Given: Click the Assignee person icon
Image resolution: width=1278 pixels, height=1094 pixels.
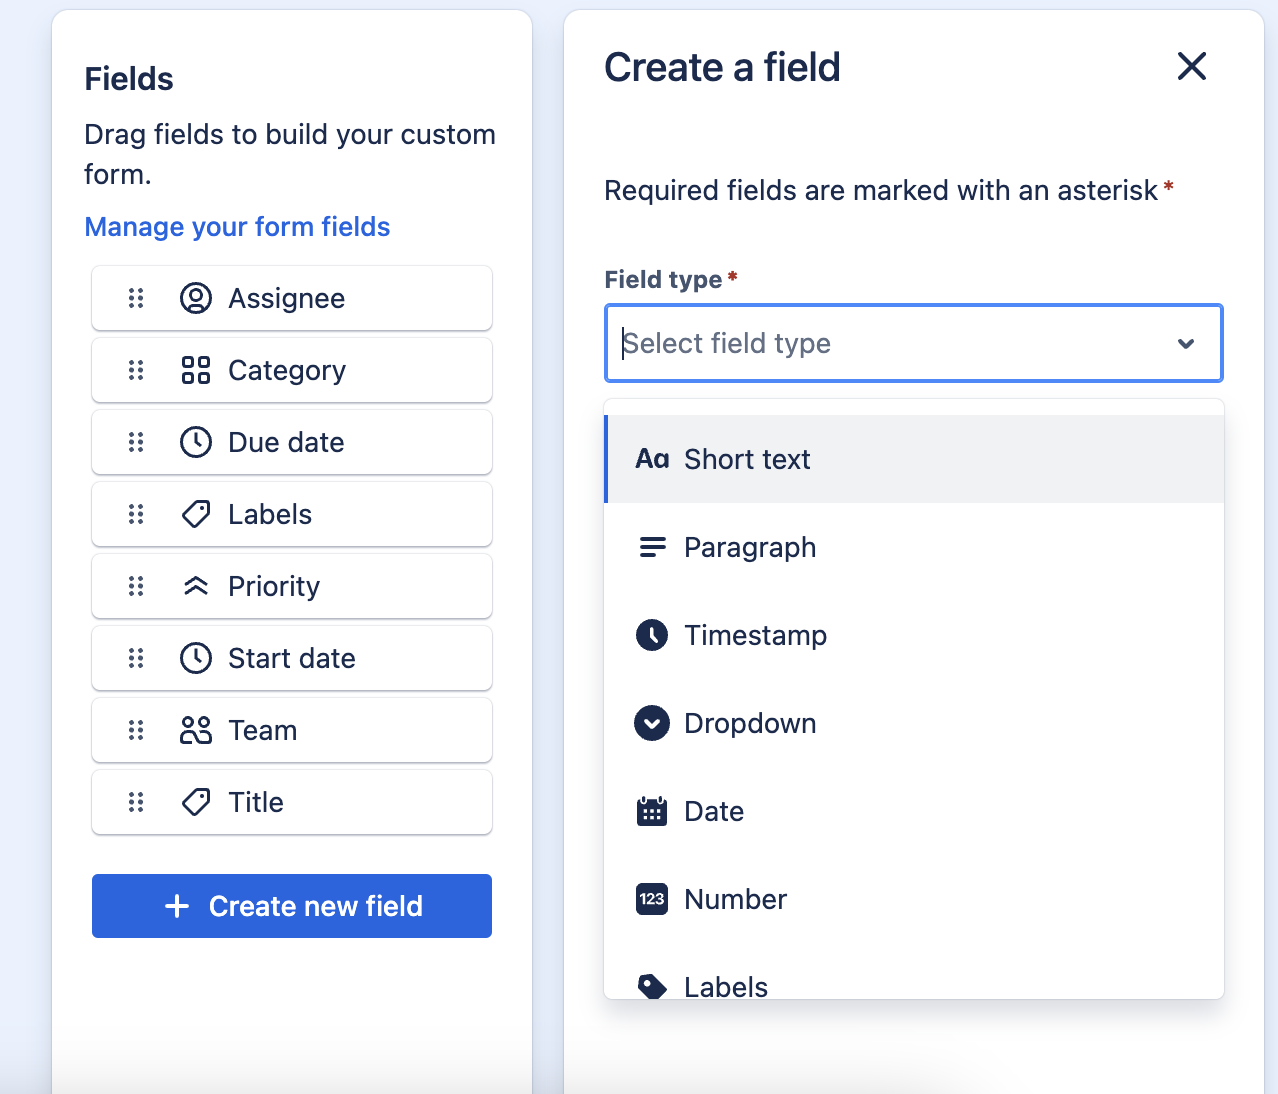Looking at the screenshot, I should 196,298.
